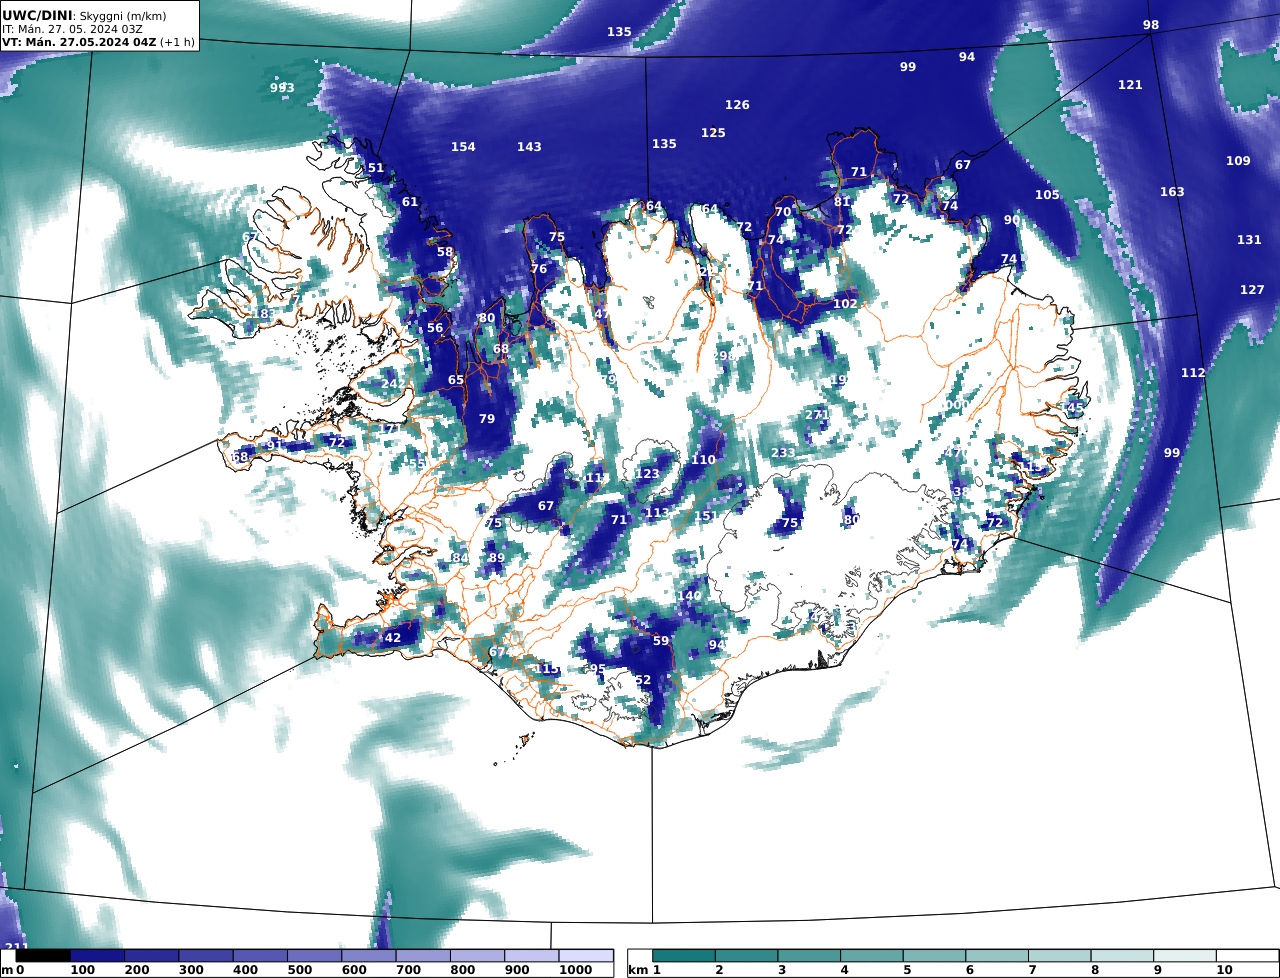
Task: Click the value 91 on Snæfellsnes
Action: [x=274, y=446]
